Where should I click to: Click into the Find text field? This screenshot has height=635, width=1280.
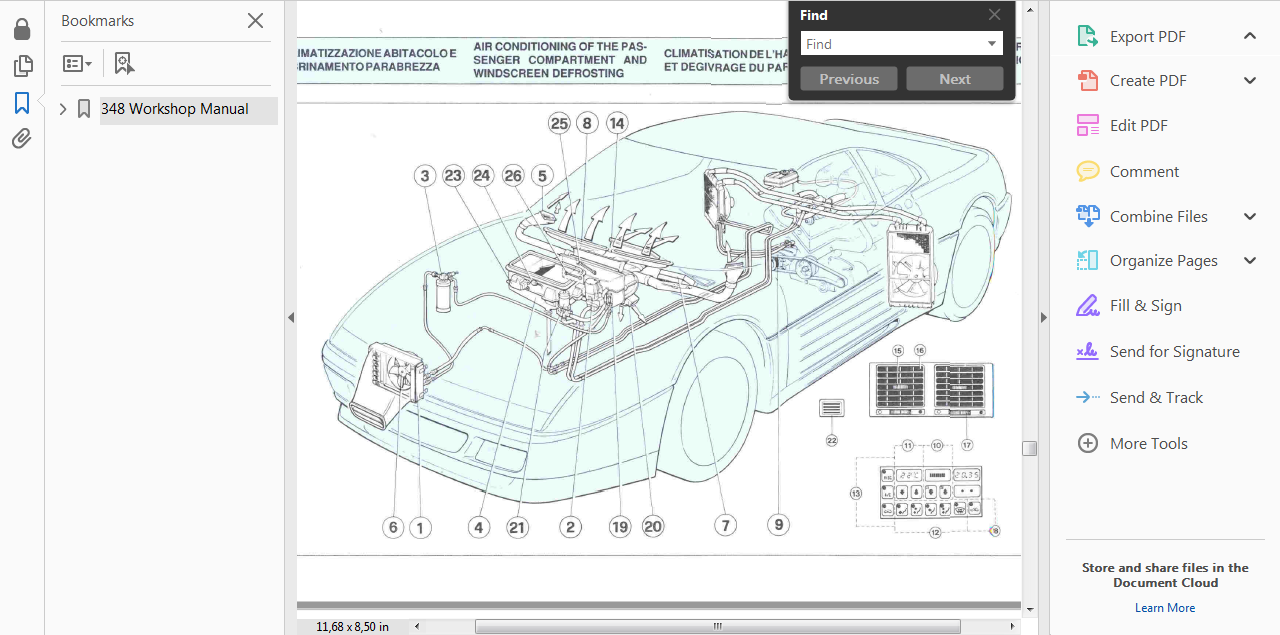892,44
